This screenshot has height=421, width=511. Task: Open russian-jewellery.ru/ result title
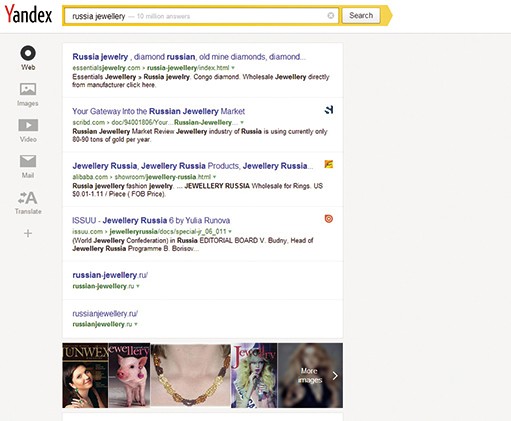point(110,275)
